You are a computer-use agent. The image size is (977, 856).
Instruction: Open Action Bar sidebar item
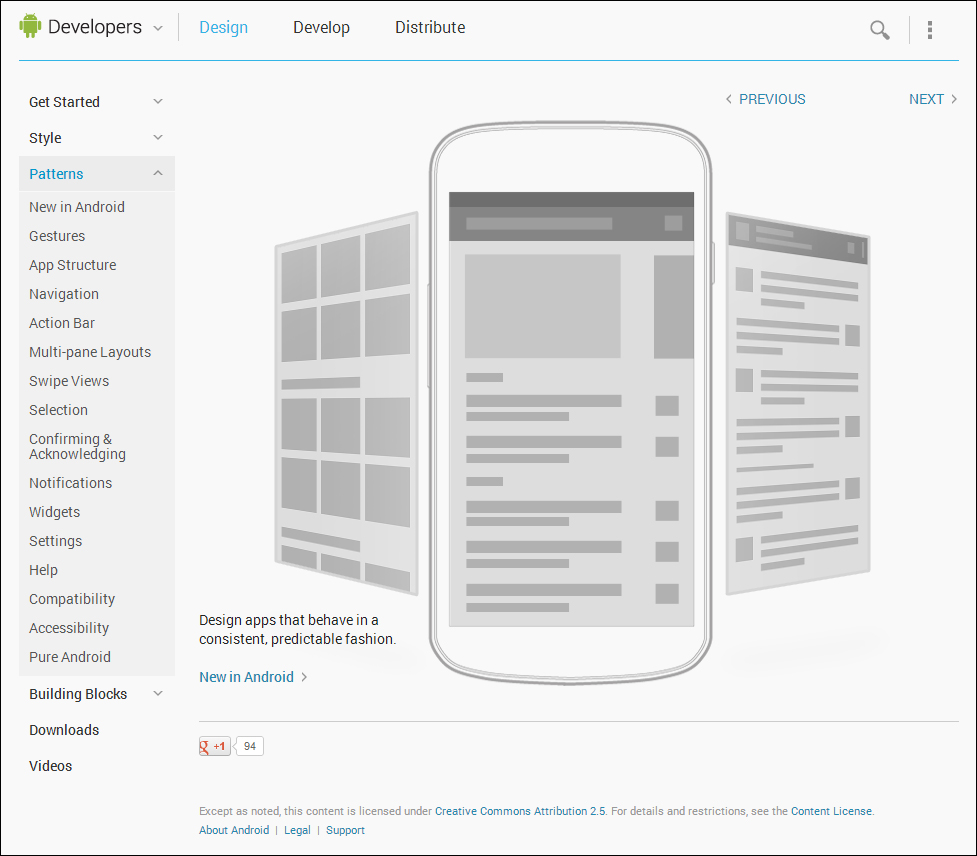coord(62,323)
